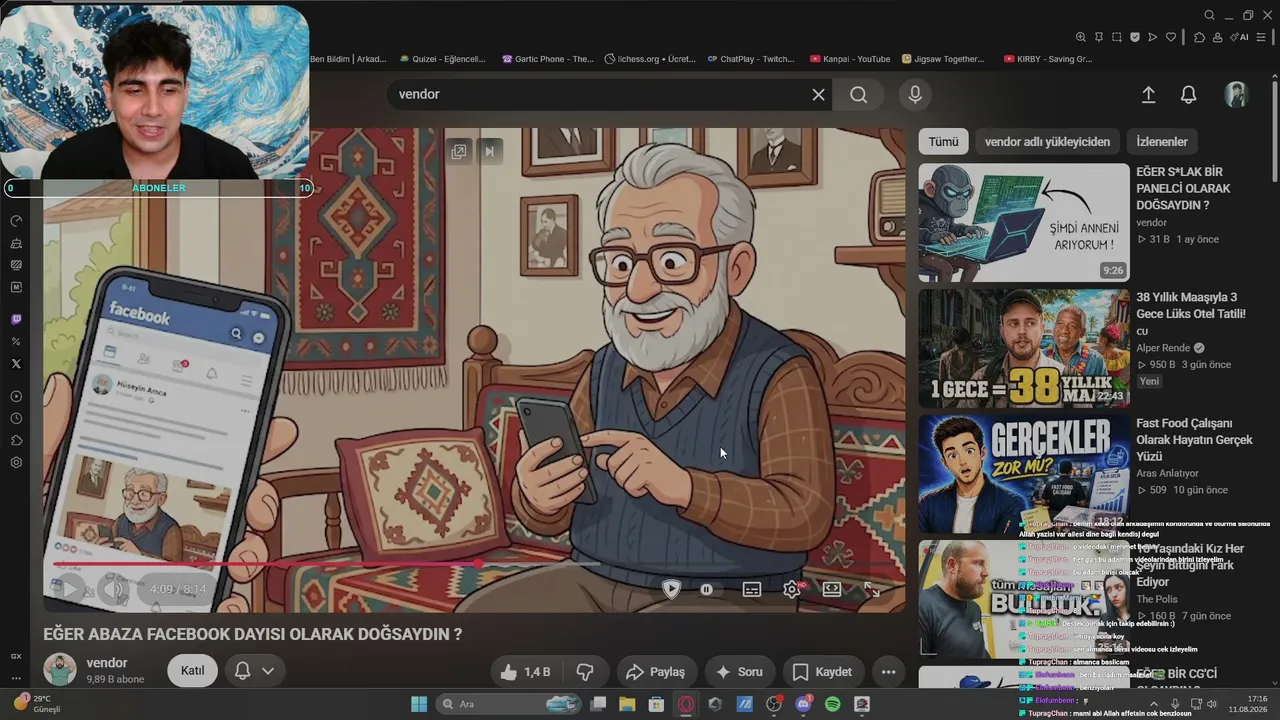Open the sidebar player icon
Viewport: 1280px width, 720px height.
pos(16,396)
